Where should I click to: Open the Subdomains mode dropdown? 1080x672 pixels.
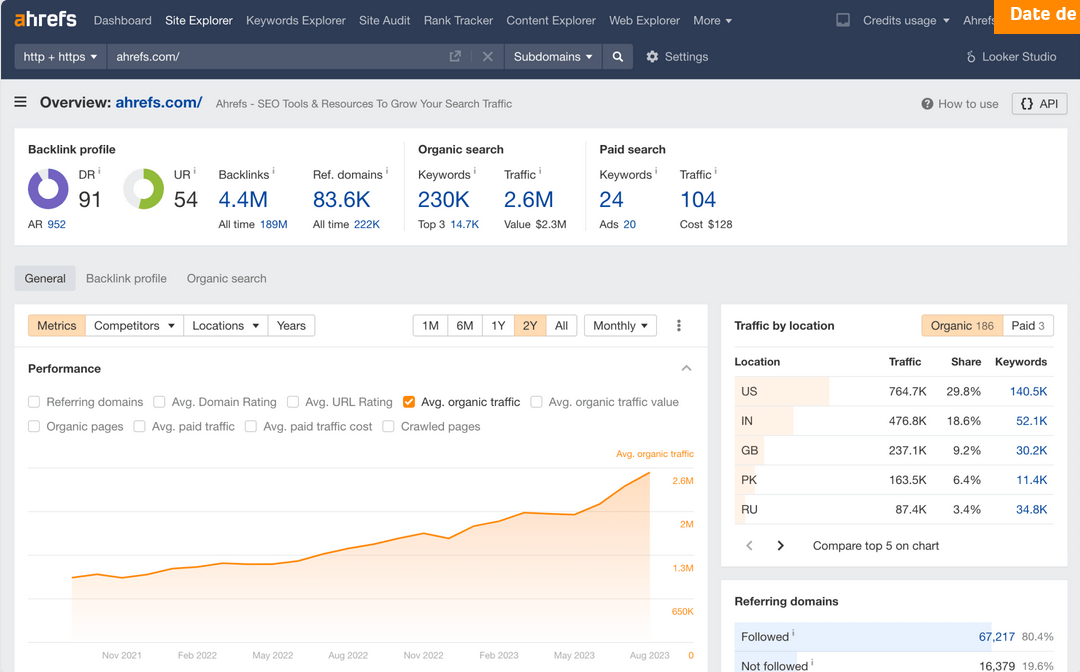tap(553, 57)
